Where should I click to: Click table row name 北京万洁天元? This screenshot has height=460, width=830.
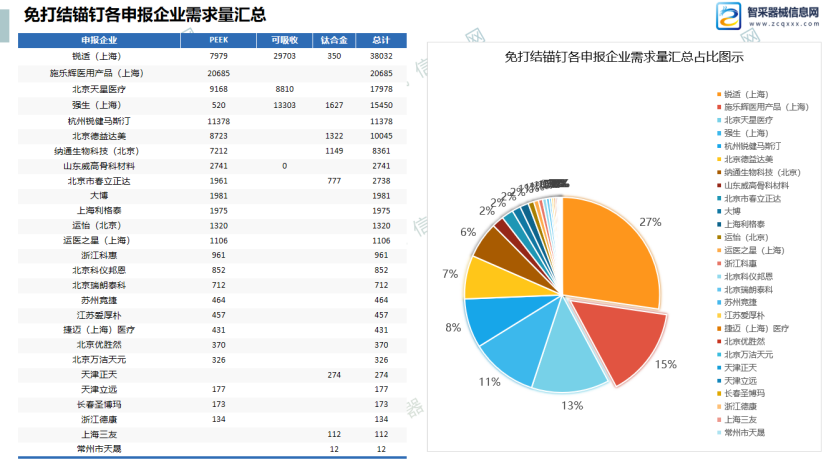[99, 360]
